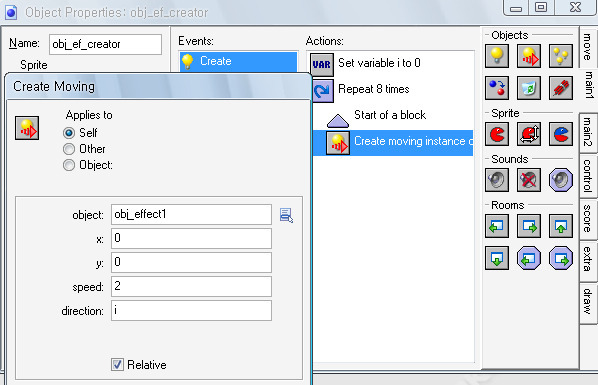Select the Change Sprite red pacman icon
This screenshot has width=598, height=385.
497,134
